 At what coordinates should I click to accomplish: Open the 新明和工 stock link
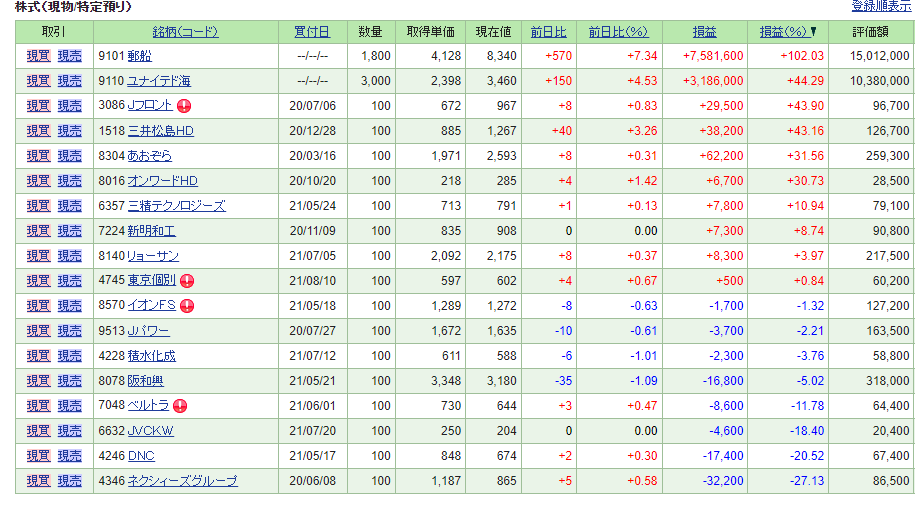click(151, 231)
